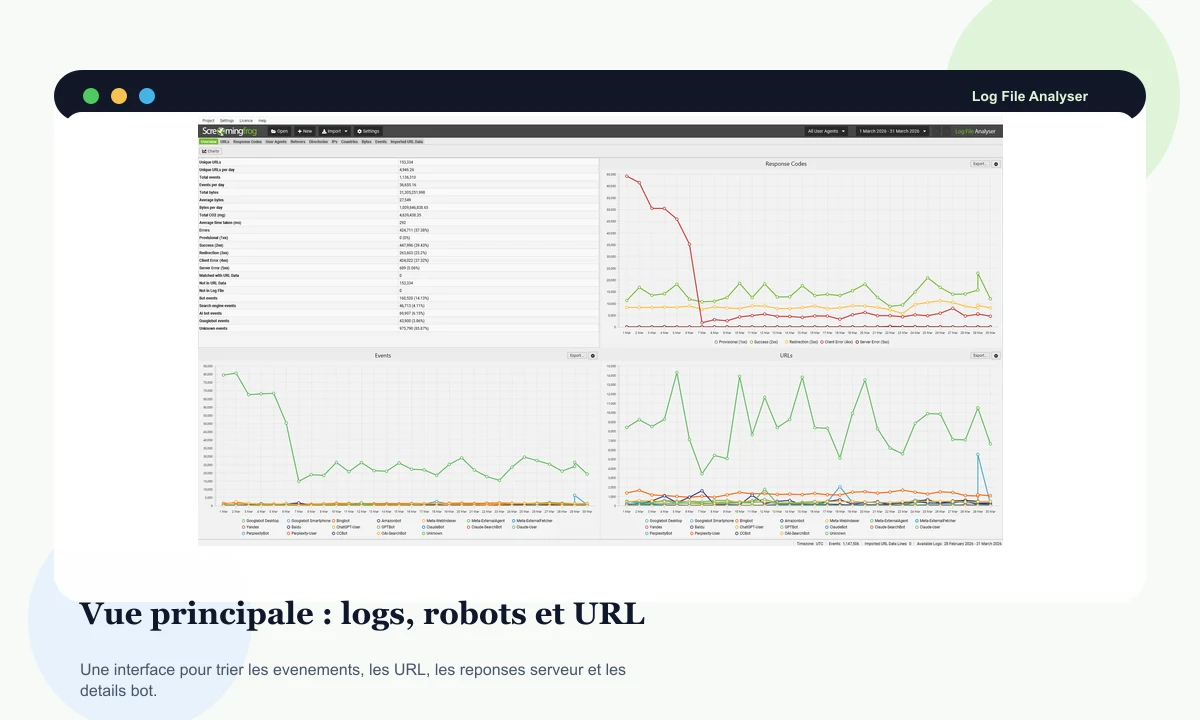Screen dimensions: 1200x720
Task: Open the Settings menu in menu bar
Action: [x=227, y=120]
